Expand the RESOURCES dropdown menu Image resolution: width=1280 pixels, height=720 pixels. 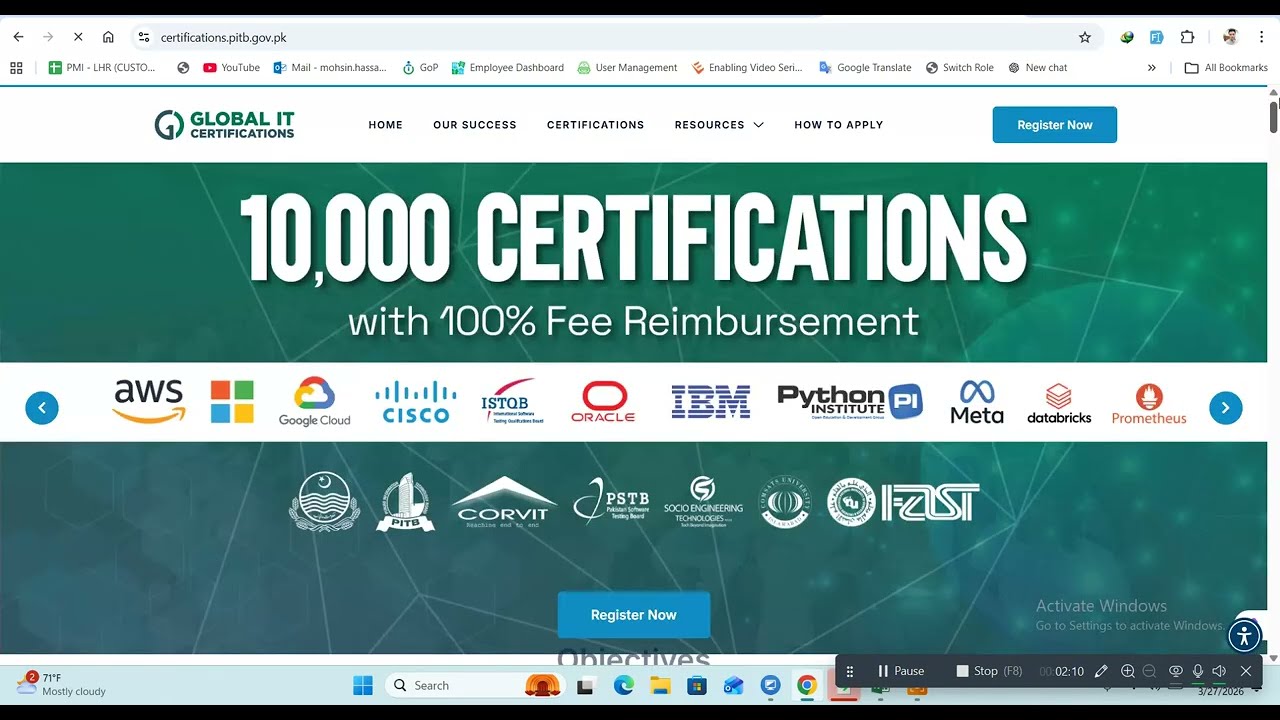[x=719, y=125]
